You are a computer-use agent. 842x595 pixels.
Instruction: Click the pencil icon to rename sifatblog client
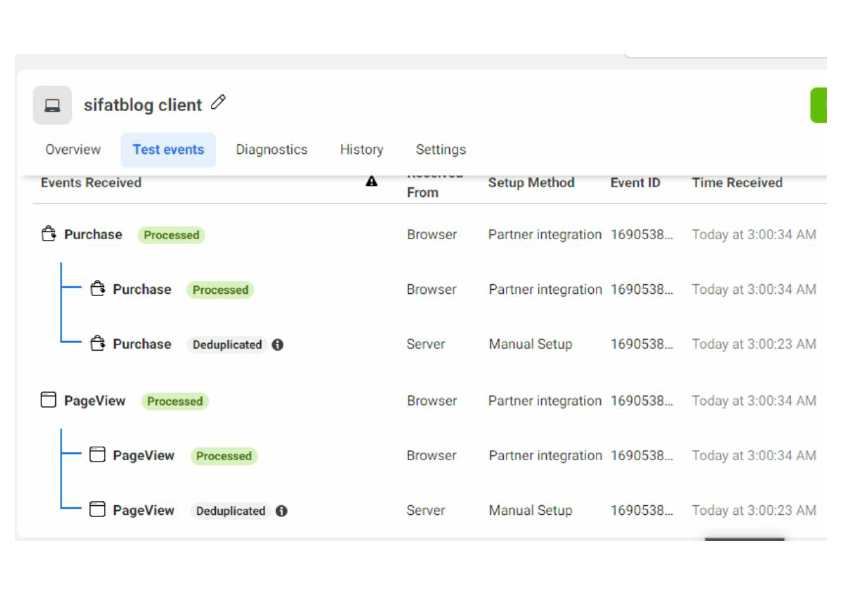[x=218, y=103]
